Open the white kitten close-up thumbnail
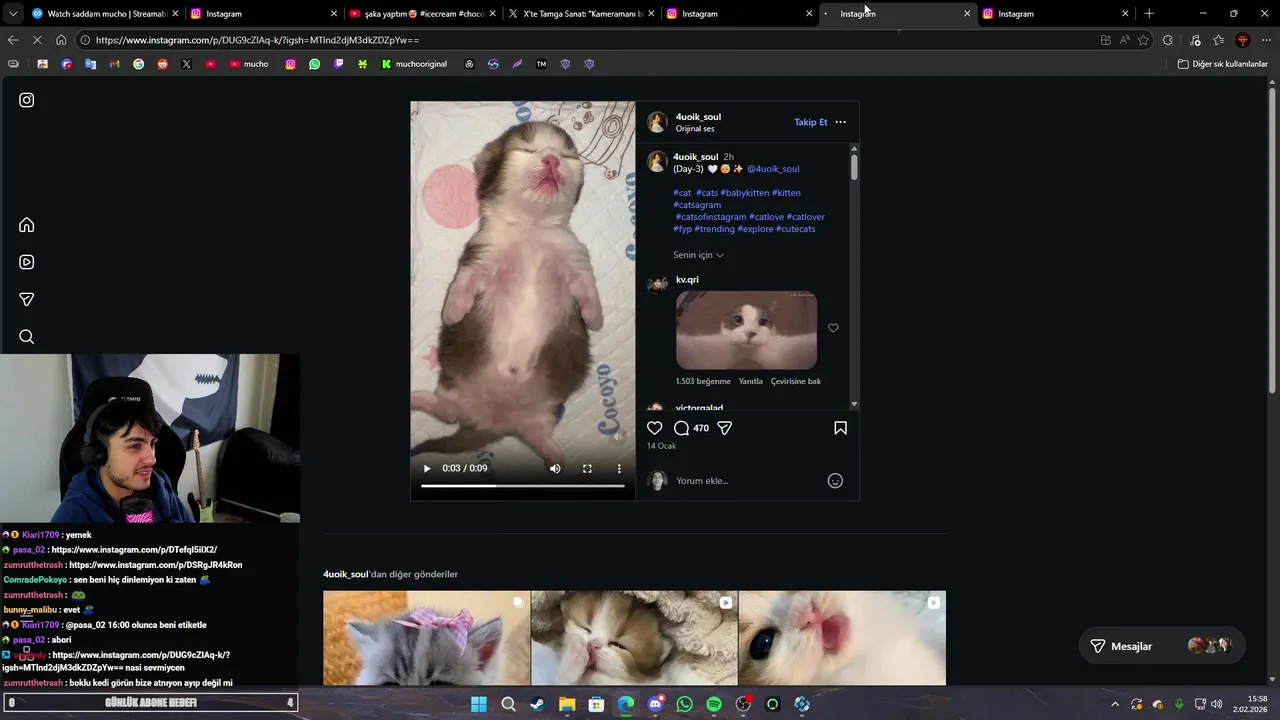Screen dimensions: 1280x720 coord(842,638)
